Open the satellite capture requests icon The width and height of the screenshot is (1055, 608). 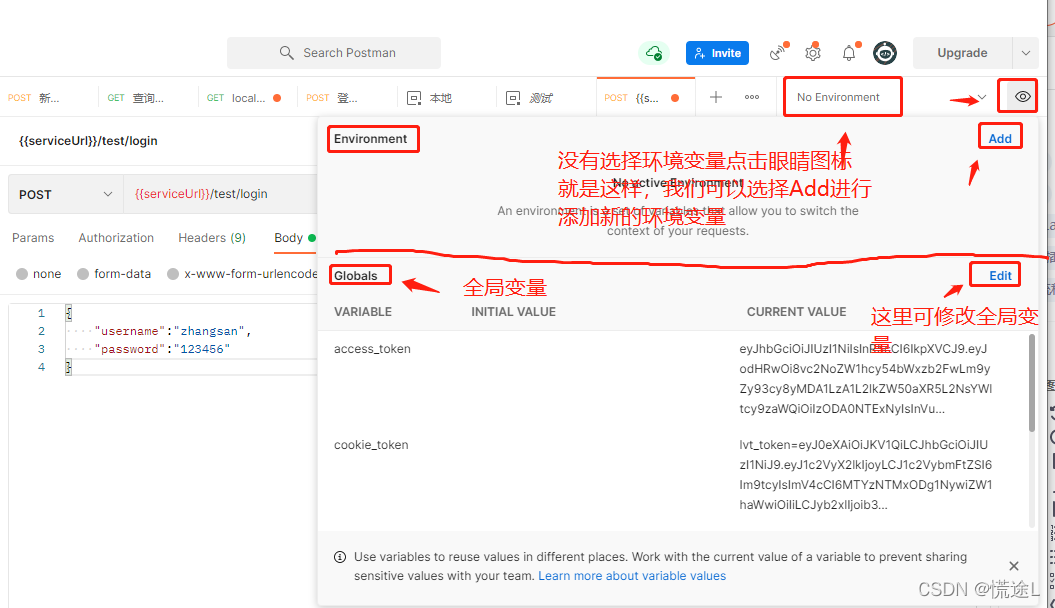[778, 52]
